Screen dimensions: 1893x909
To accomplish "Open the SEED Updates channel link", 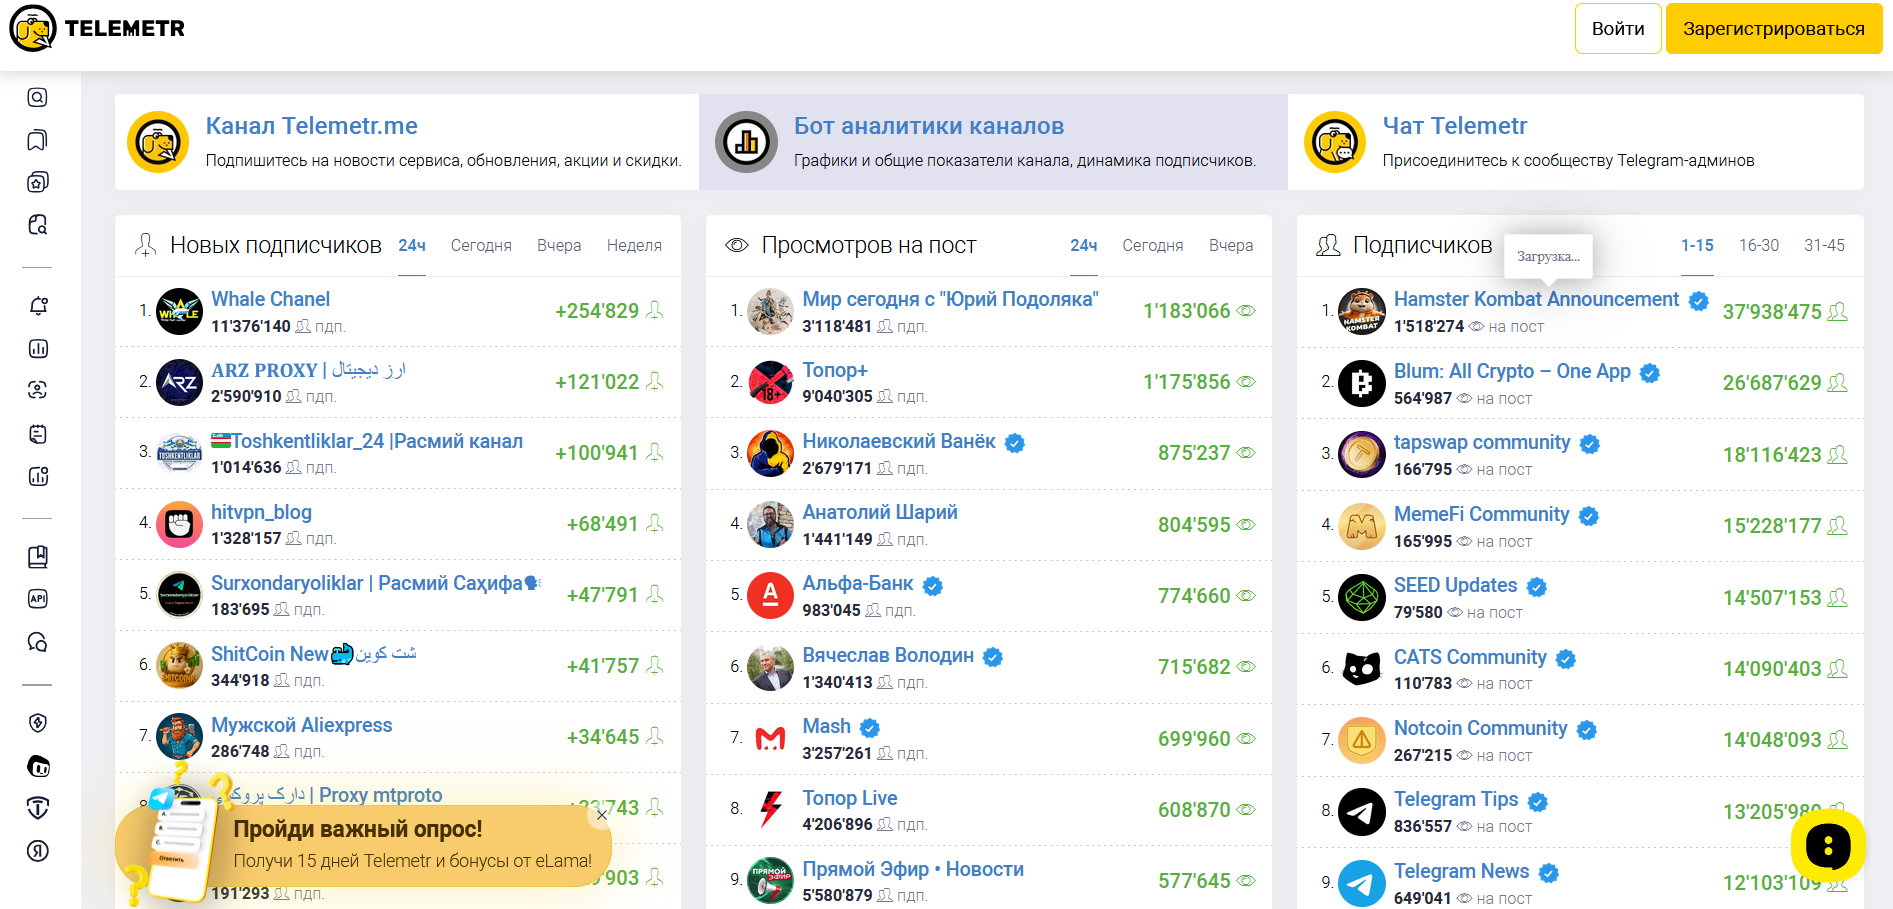I will tap(1455, 585).
